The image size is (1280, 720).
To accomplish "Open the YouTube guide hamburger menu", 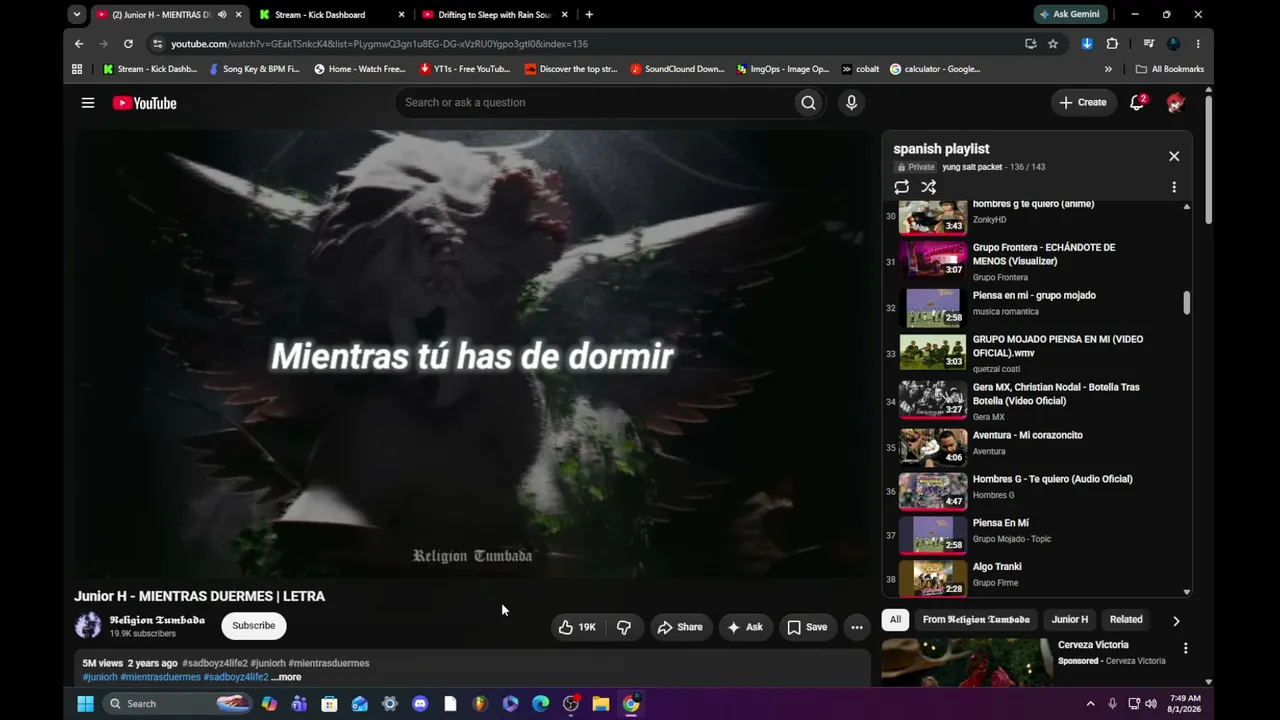I will [88, 103].
